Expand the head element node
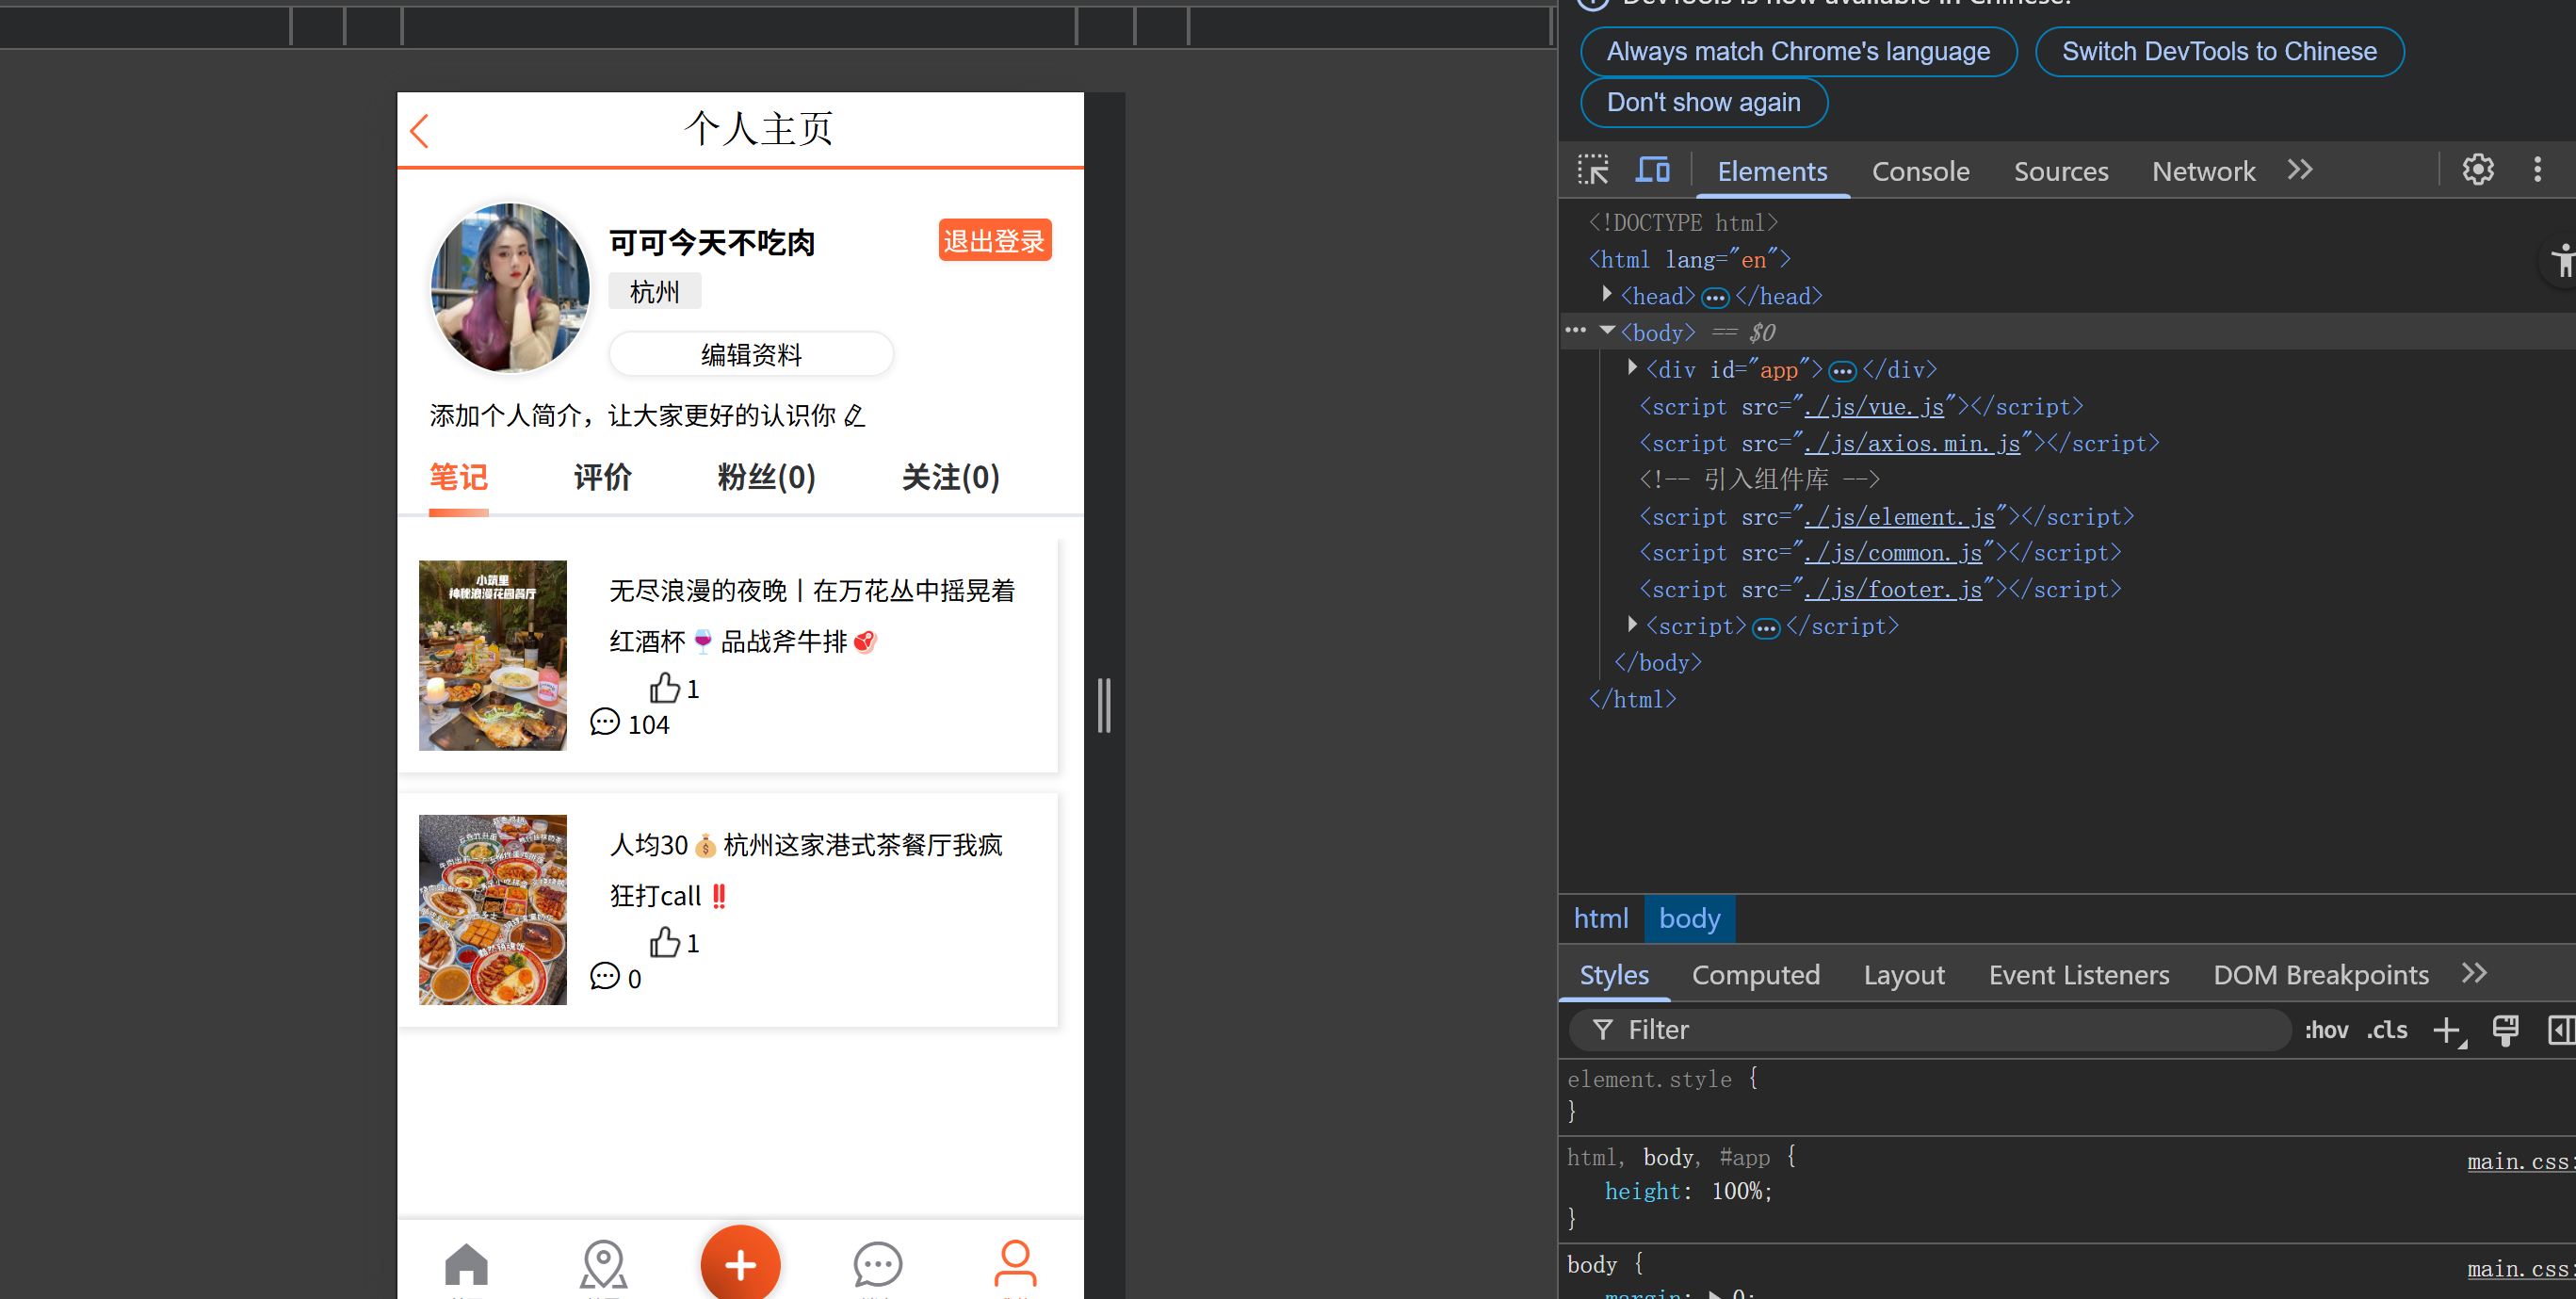The height and width of the screenshot is (1299, 2576). pos(1607,294)
